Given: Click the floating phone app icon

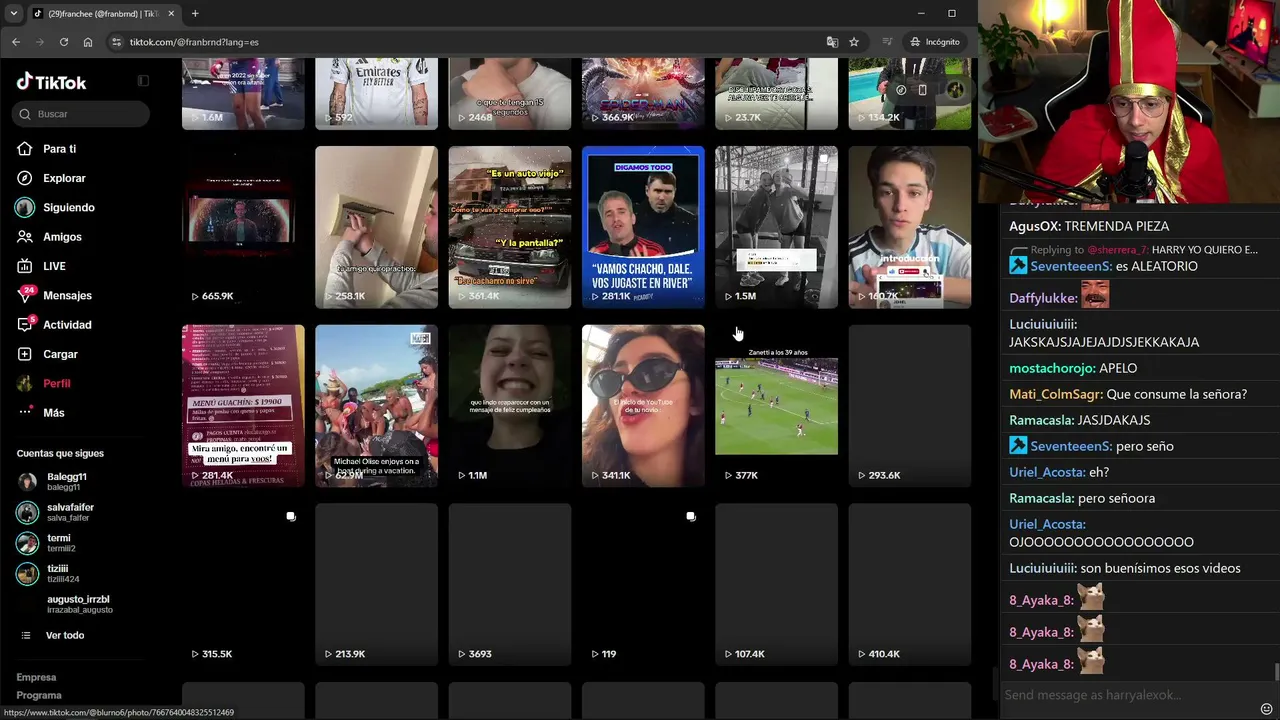Looking at the screenshot, I should (x=922, y=90).
